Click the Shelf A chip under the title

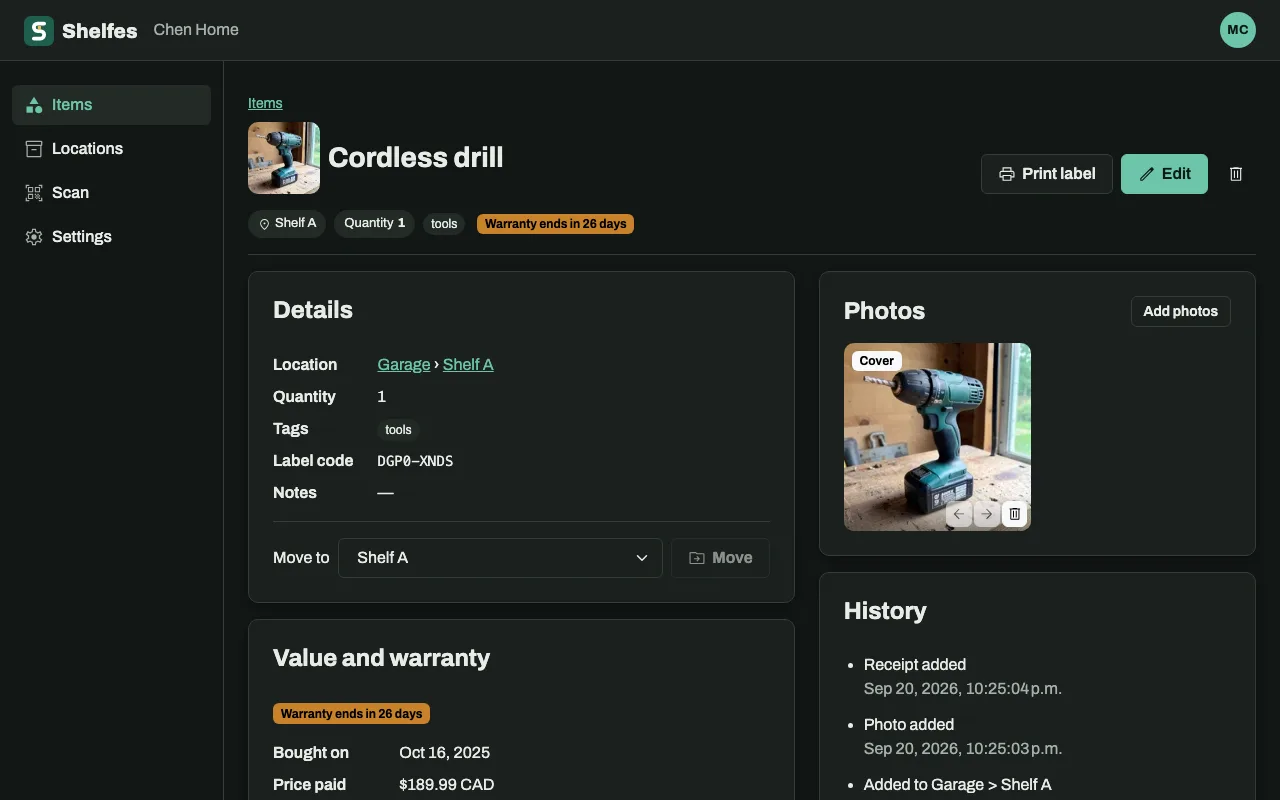[x=287, y=224]
